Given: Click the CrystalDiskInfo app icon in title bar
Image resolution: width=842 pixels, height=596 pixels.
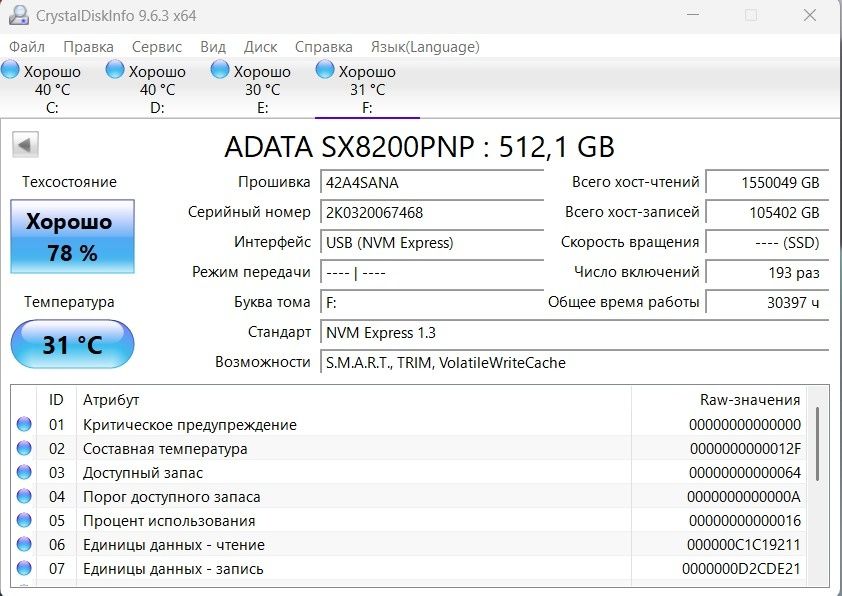Looking at the screenshot, I should (18, 14).
